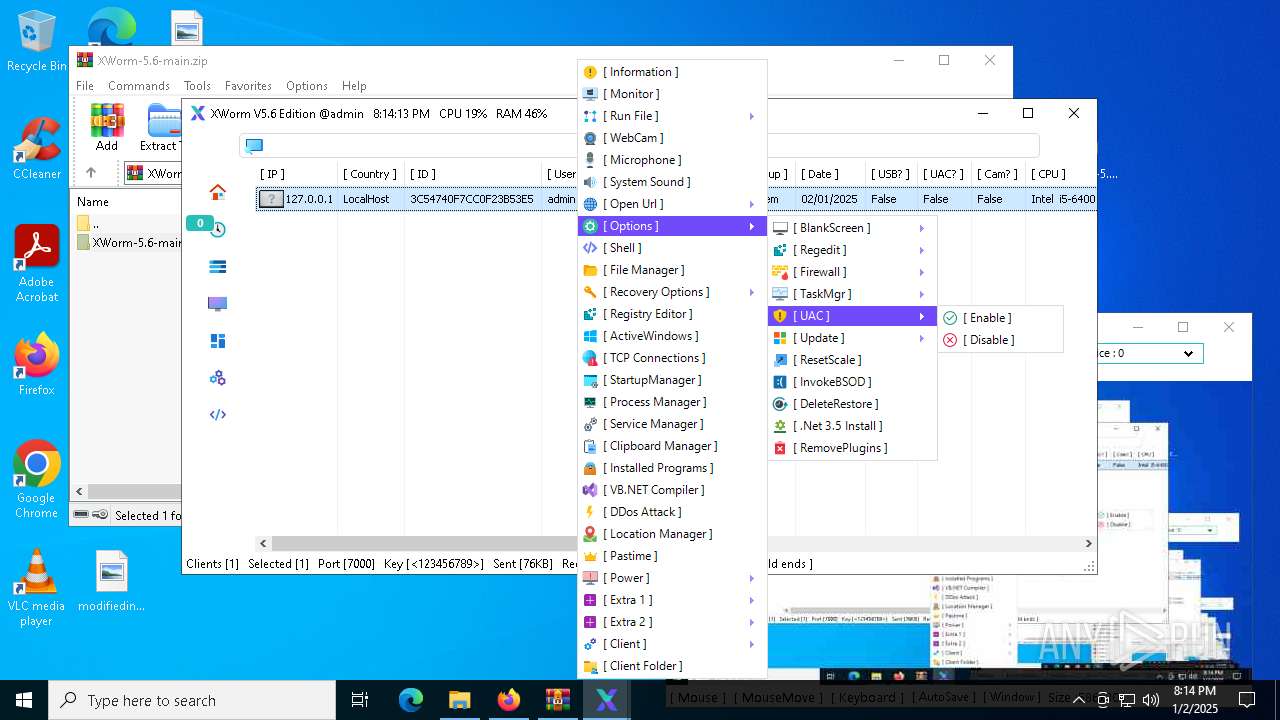Expand the Run File submenu arrow
The width and height of the screenshot is (1280, 720).
pos(751,116)
